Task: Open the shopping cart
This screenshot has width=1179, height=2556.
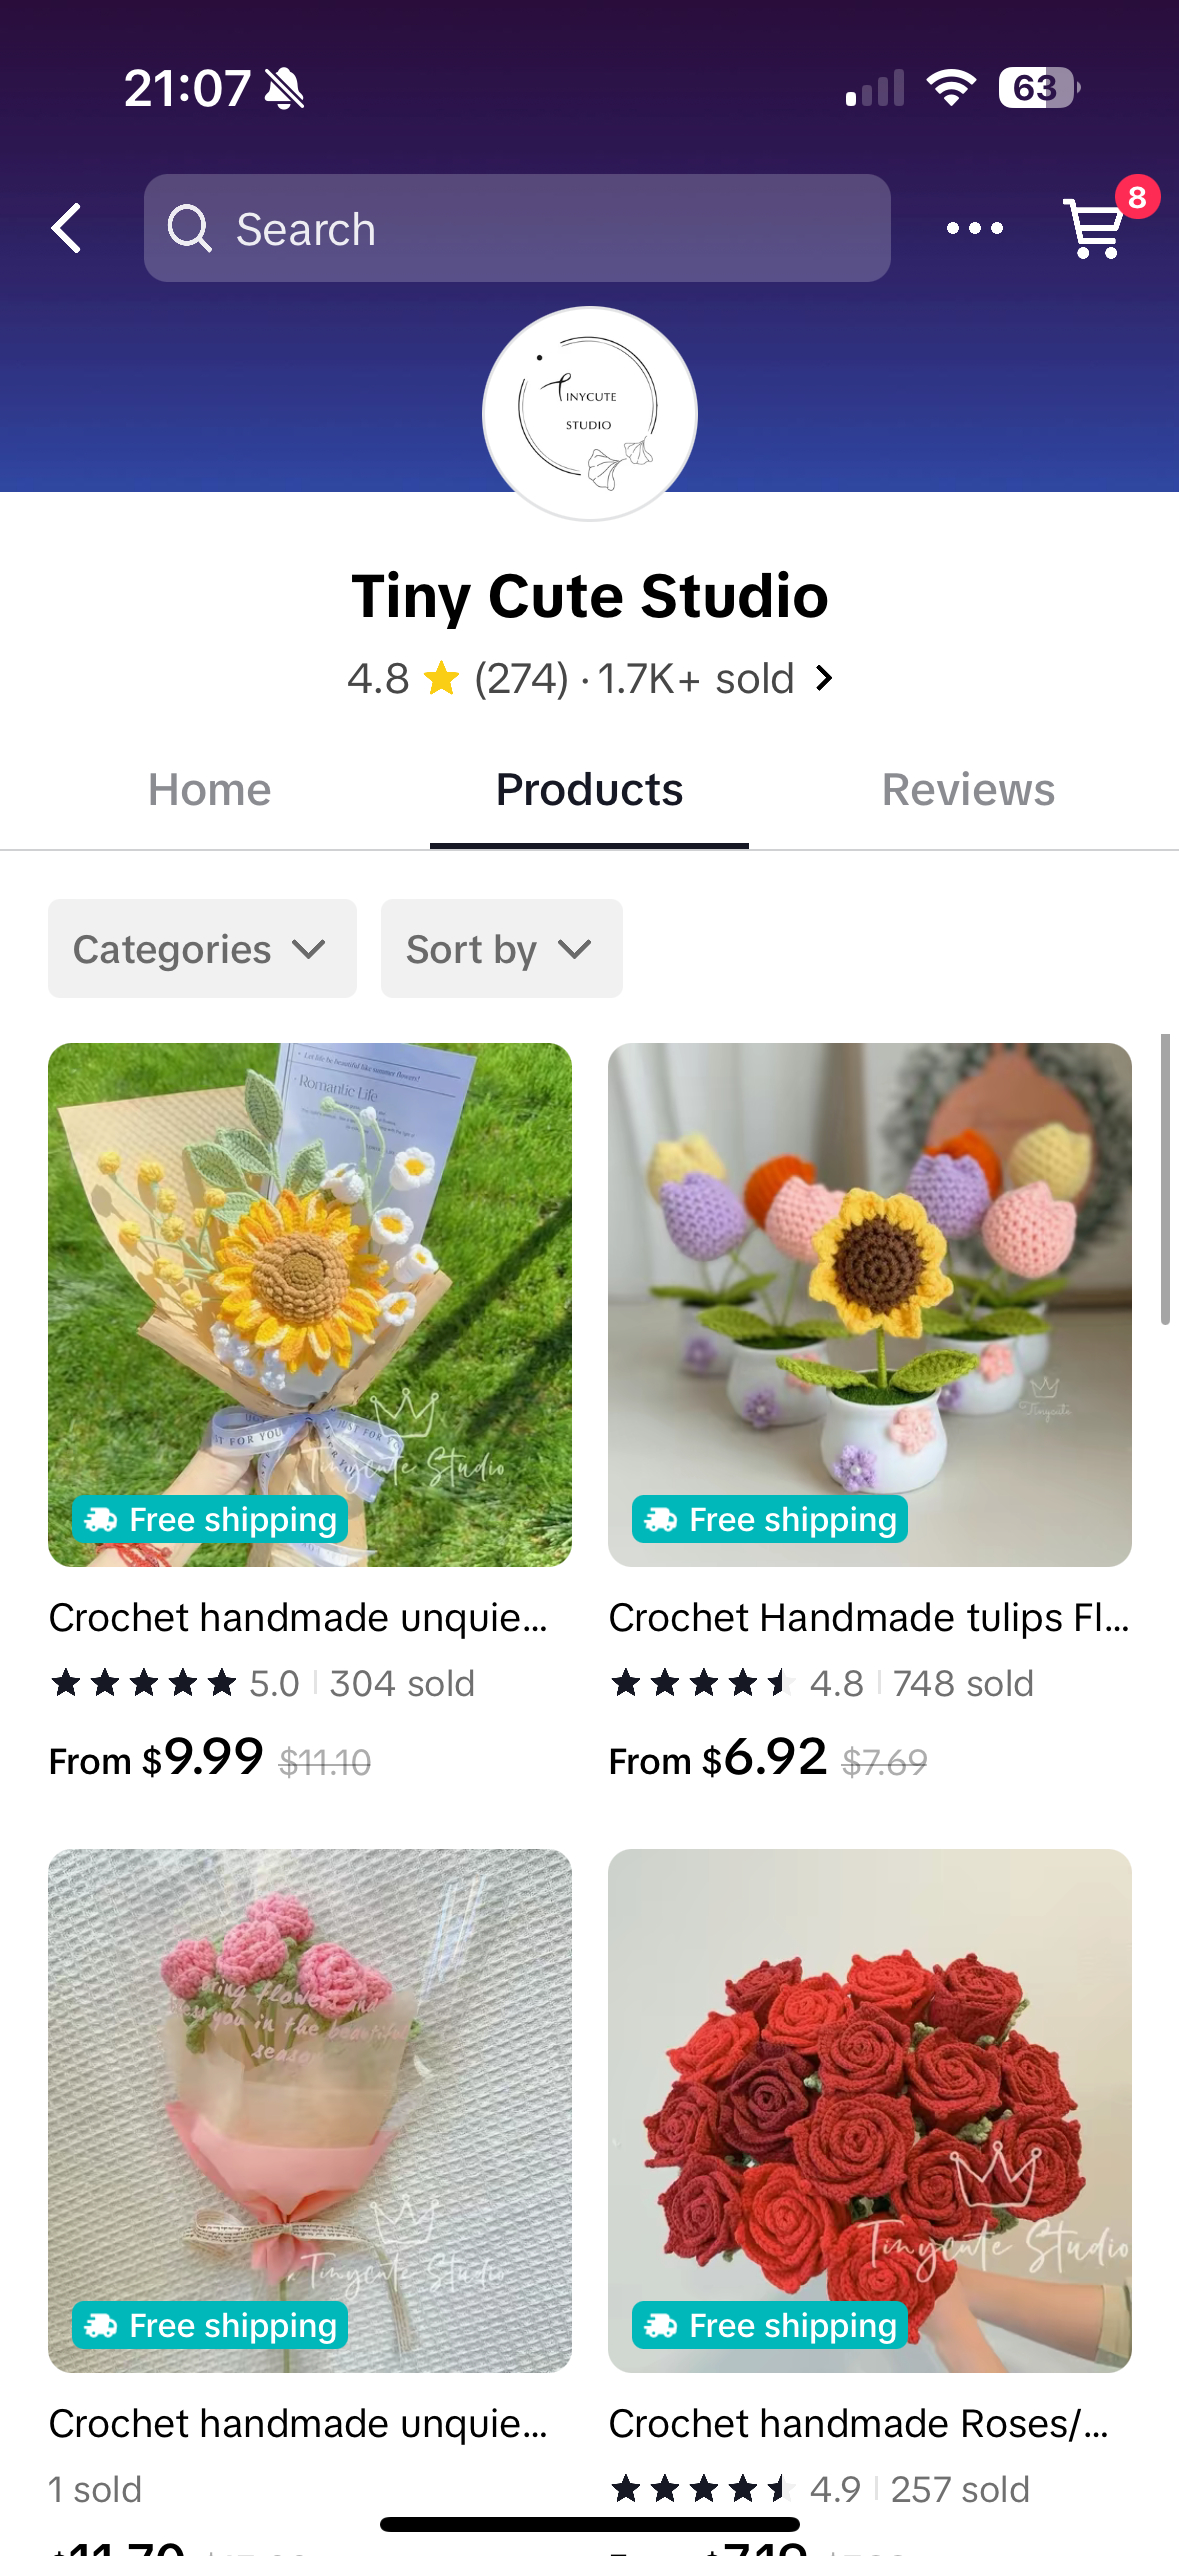Action: pos(1095,229)
